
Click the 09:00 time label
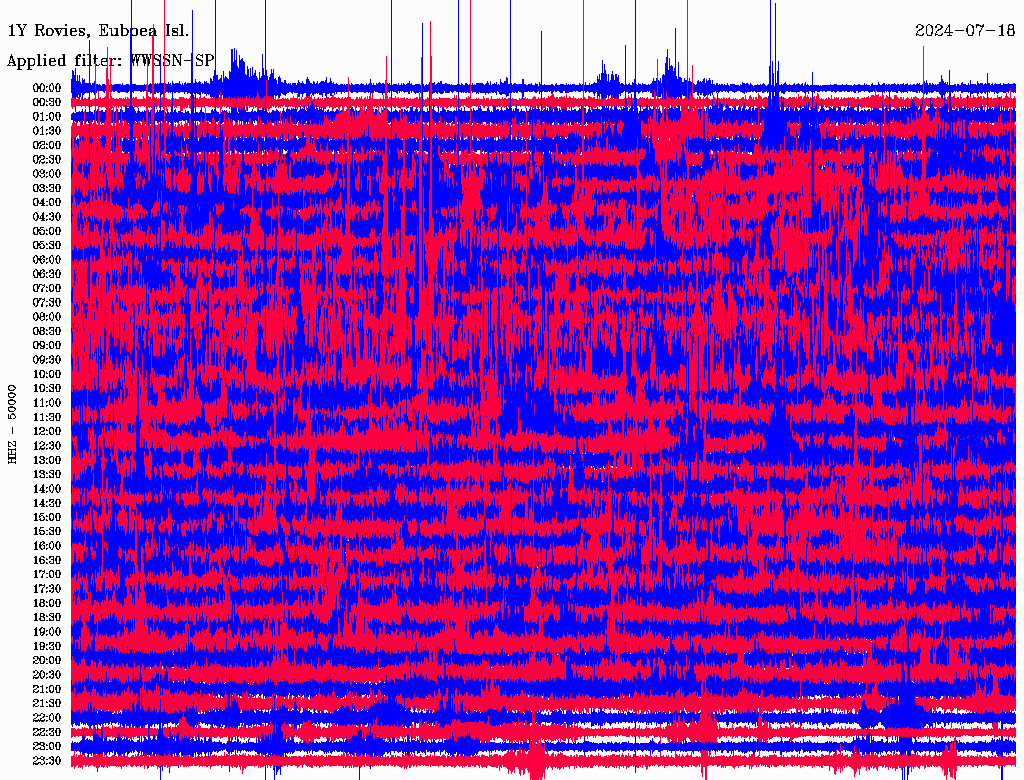[x=47, y=346]
